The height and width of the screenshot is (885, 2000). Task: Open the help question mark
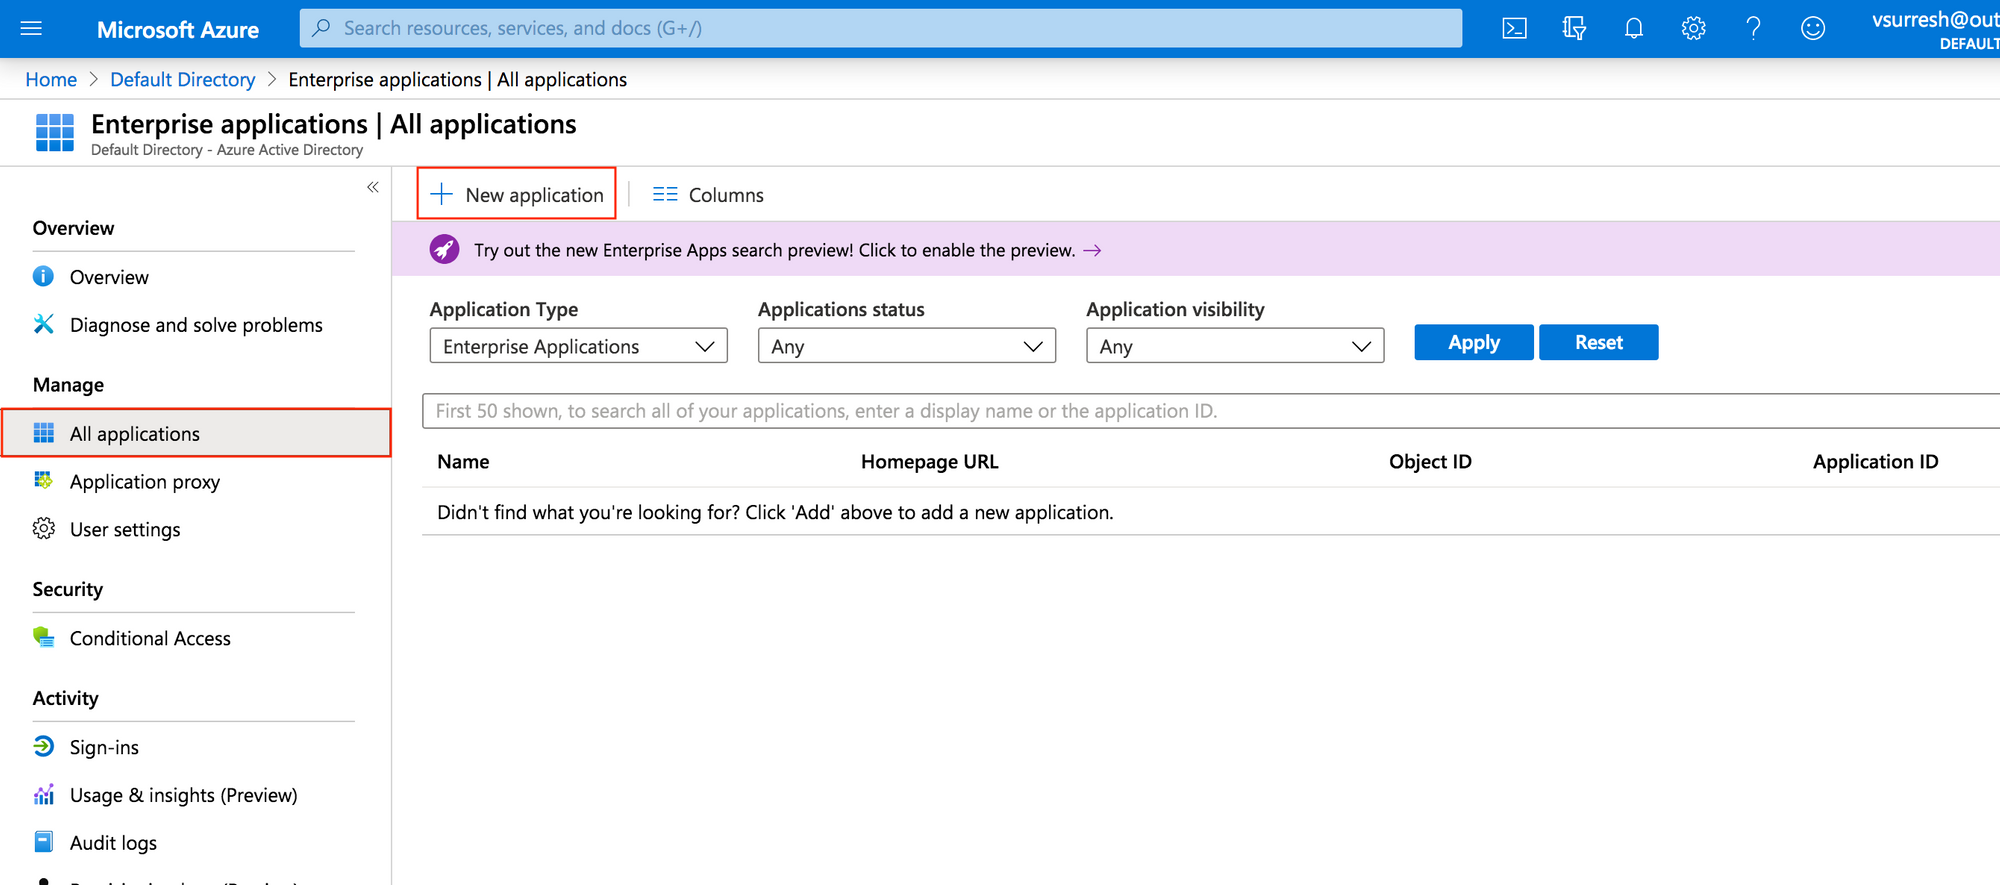(x=1753, y=28)
